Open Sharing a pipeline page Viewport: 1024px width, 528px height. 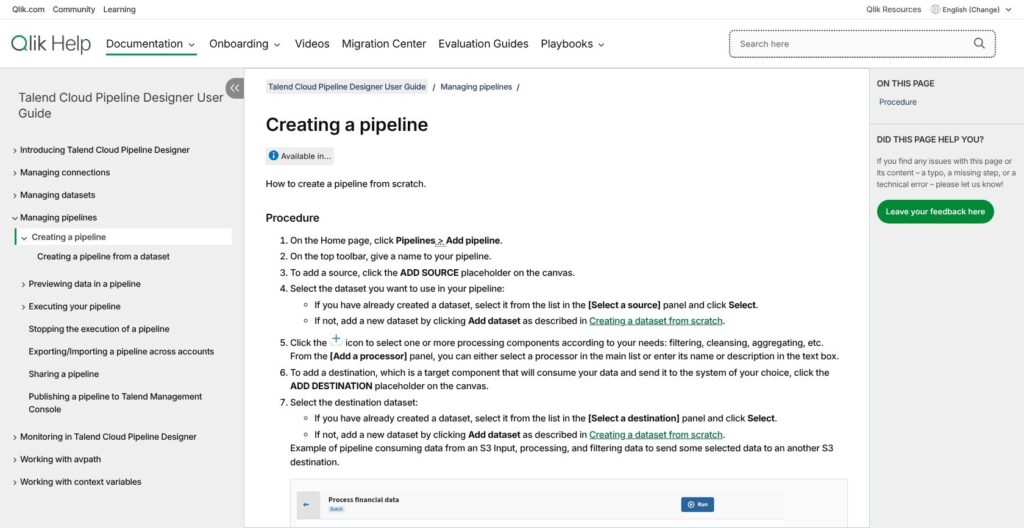63,374
